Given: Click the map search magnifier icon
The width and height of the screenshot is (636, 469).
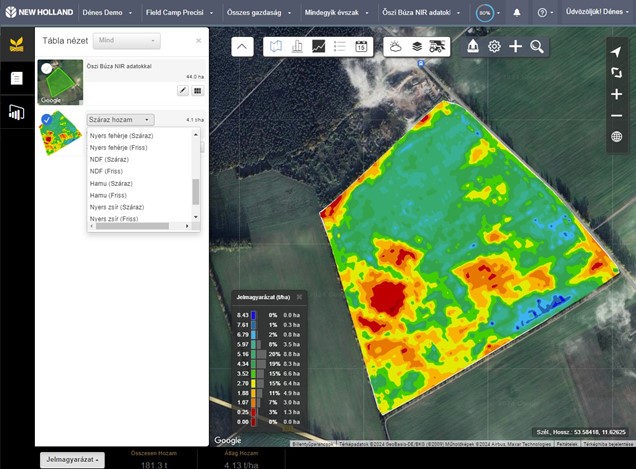Looking at the screenshot, I should click(537, 47).
